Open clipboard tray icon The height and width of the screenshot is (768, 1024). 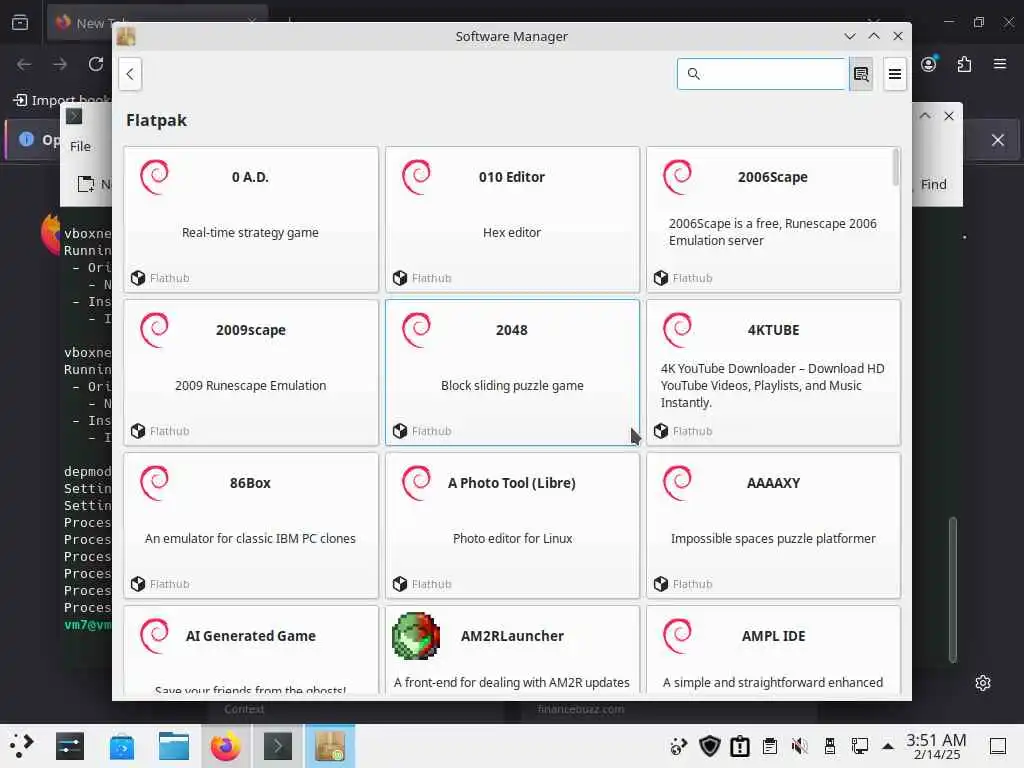pos(770,746)
